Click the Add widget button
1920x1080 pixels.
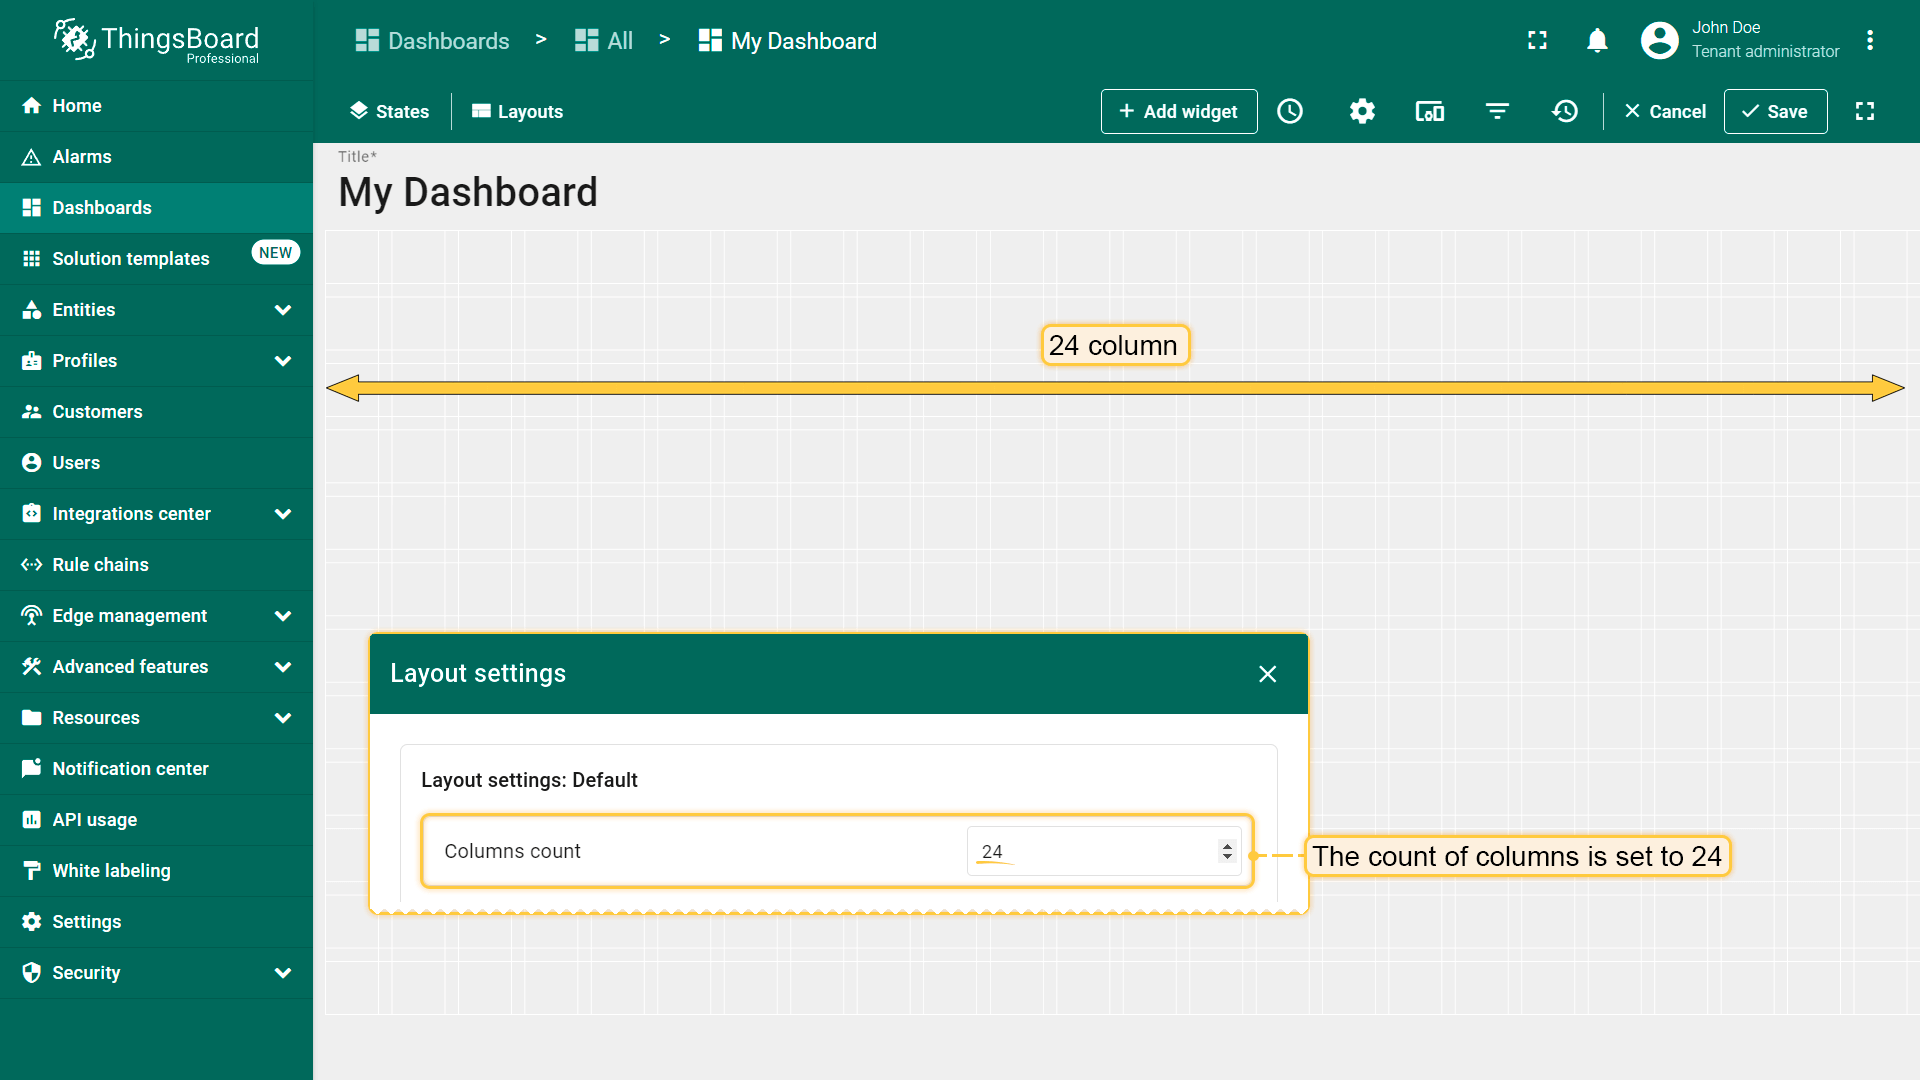1178,111
